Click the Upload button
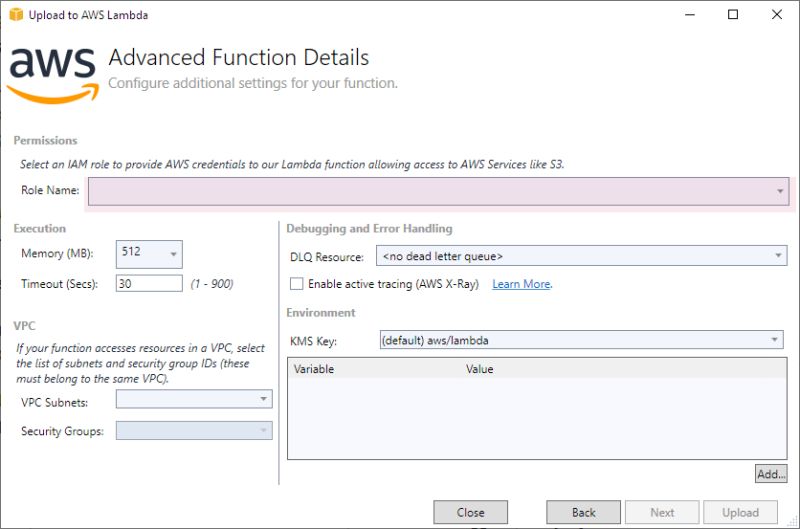Image resolution: width=800 pixels, height=529 pixels. tap(740, 512)
